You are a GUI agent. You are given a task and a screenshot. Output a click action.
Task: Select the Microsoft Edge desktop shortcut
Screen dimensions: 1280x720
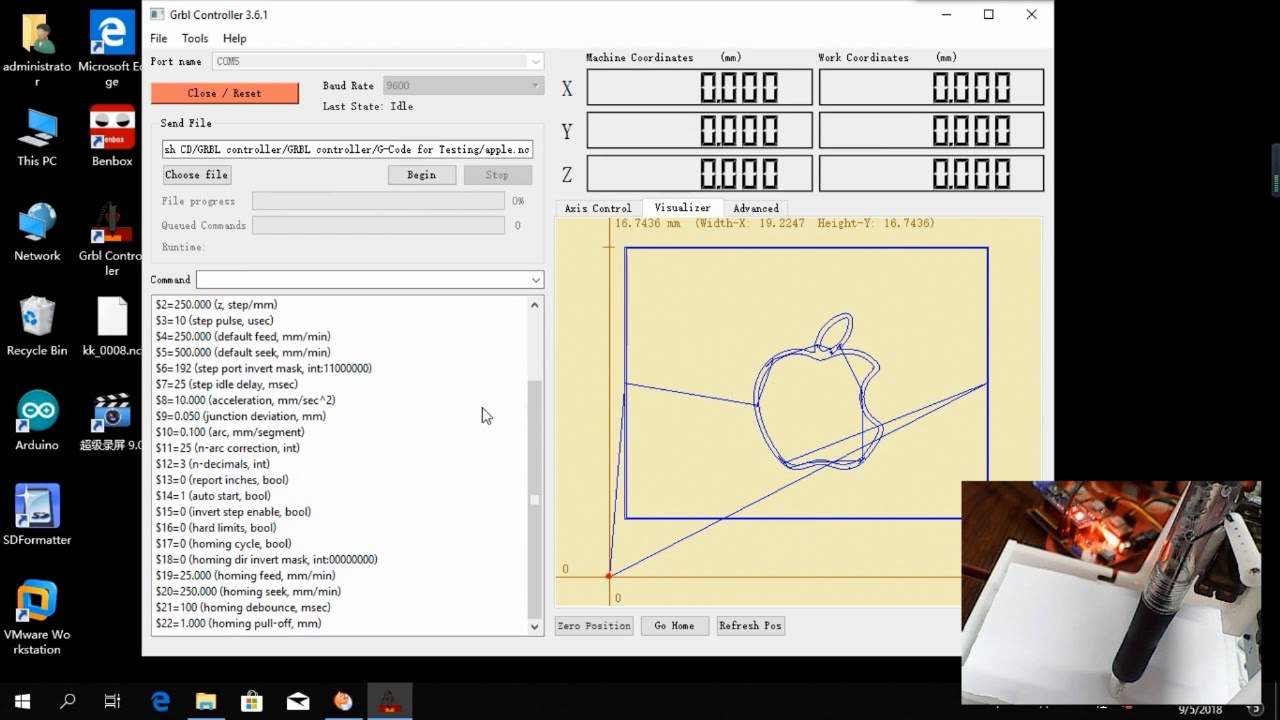(112, 50)
